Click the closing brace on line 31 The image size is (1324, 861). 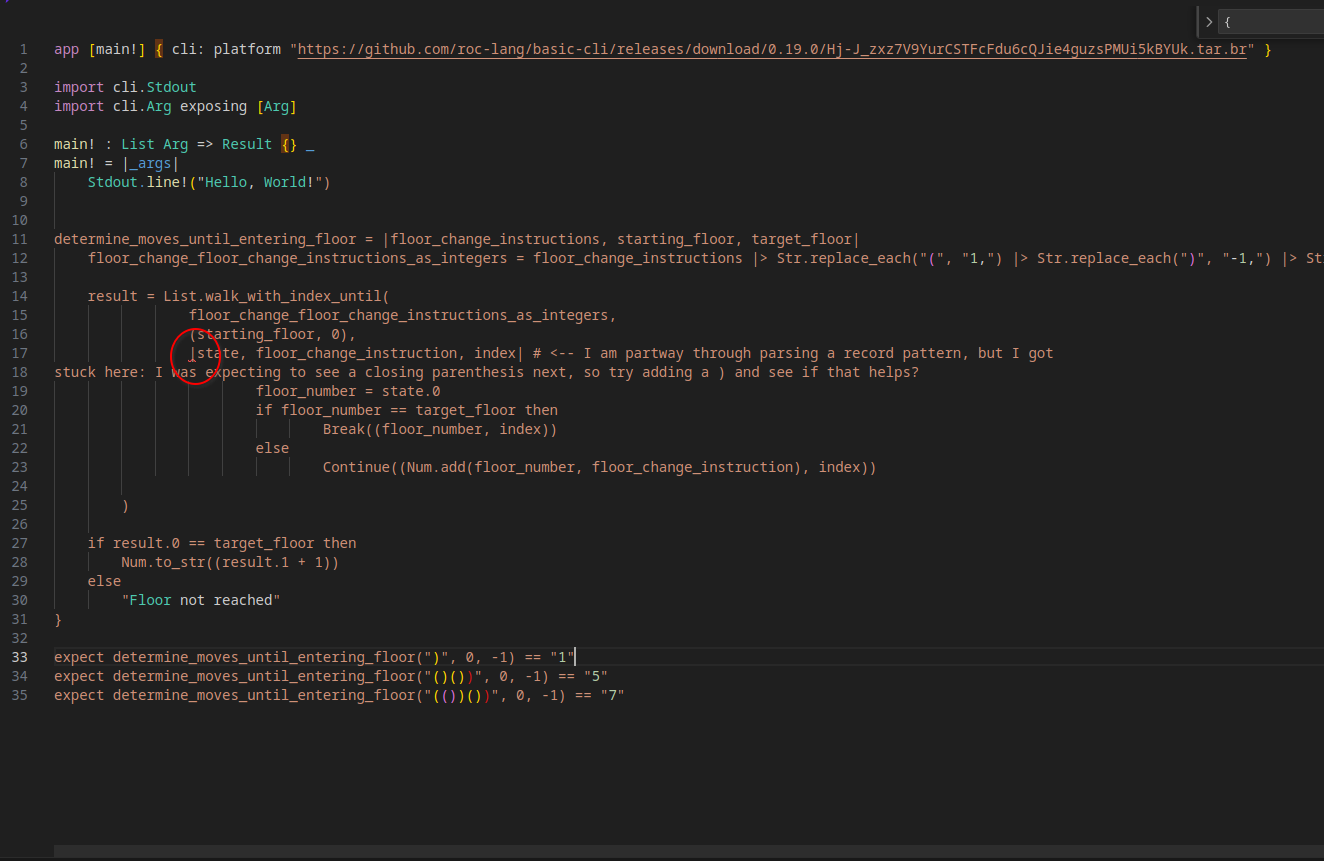click(x=58, y=619)
